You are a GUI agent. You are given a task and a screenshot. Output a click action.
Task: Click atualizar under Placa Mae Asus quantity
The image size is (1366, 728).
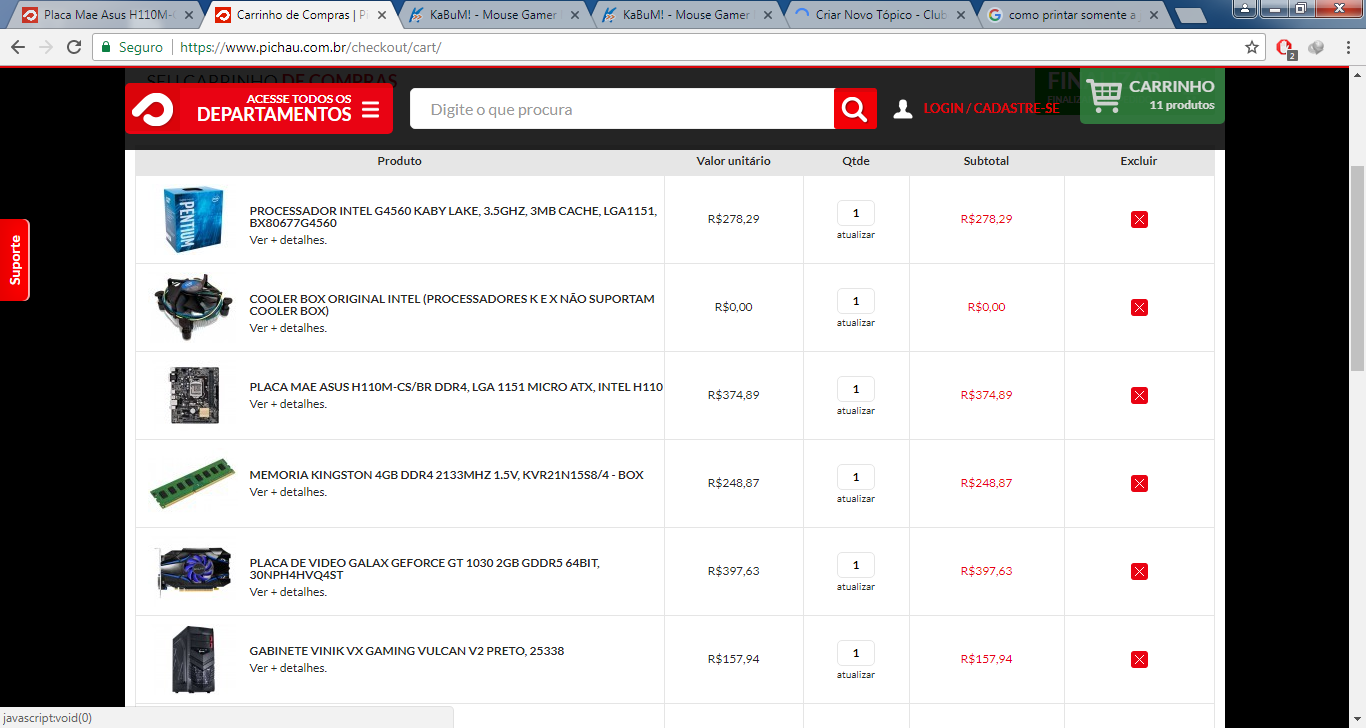pyautogui.click(x=856, y=411)
